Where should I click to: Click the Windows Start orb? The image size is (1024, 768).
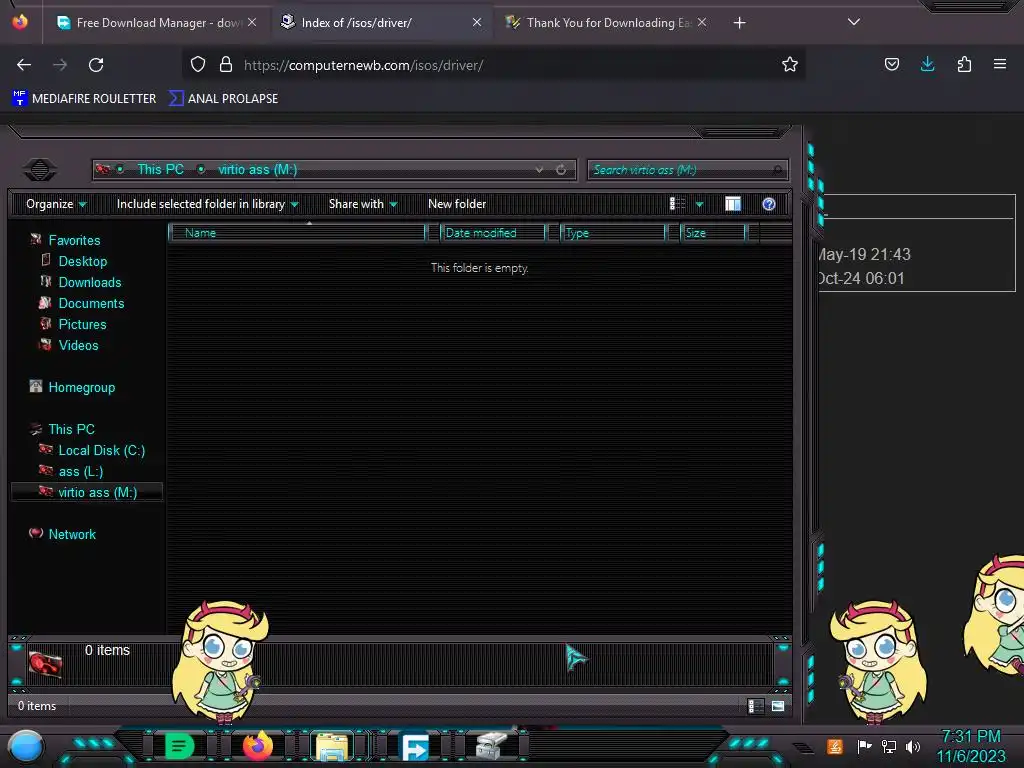pyautogui.click(x=26, y=747)
